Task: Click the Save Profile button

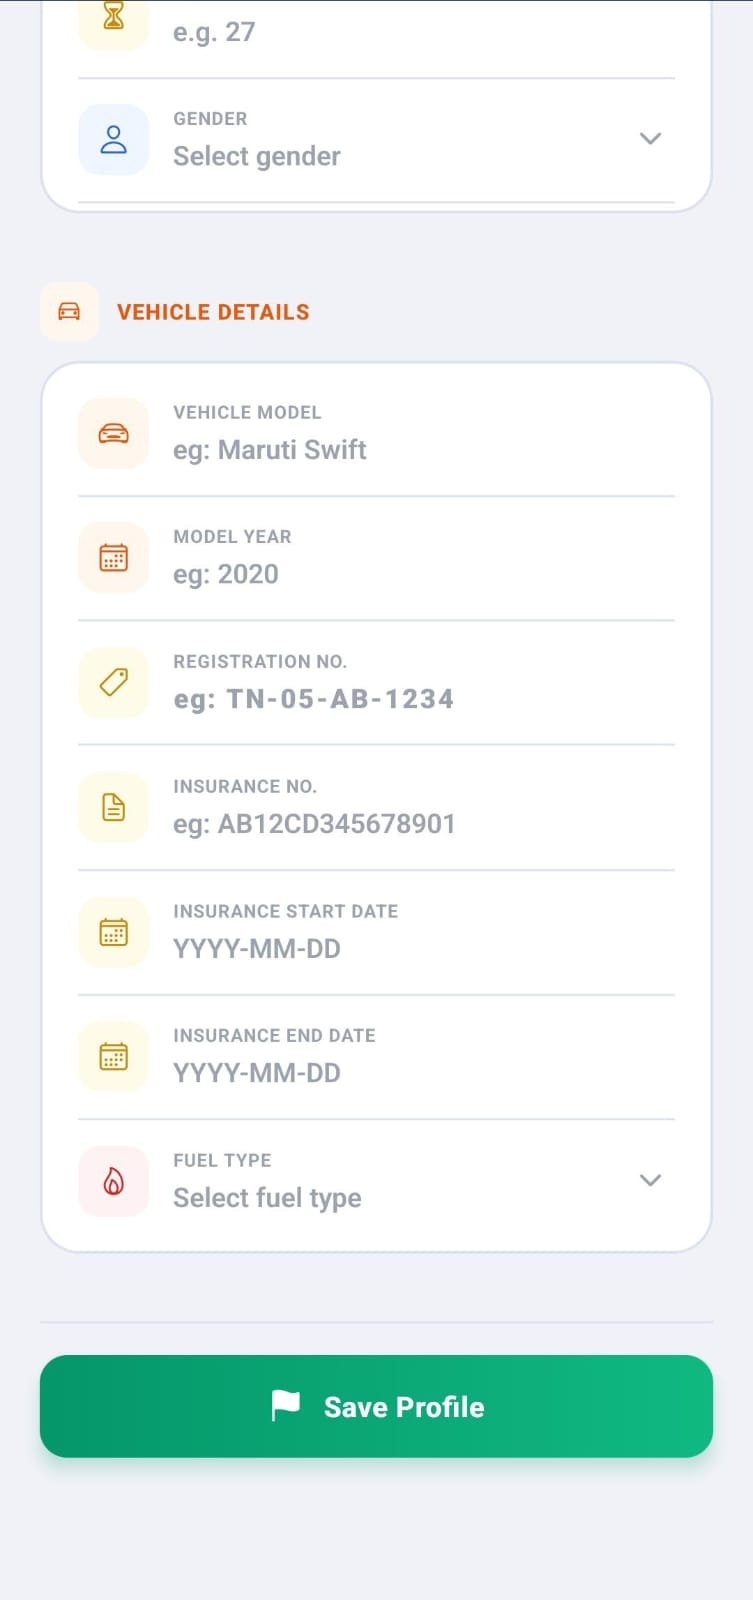Action: click(376, 1406)
